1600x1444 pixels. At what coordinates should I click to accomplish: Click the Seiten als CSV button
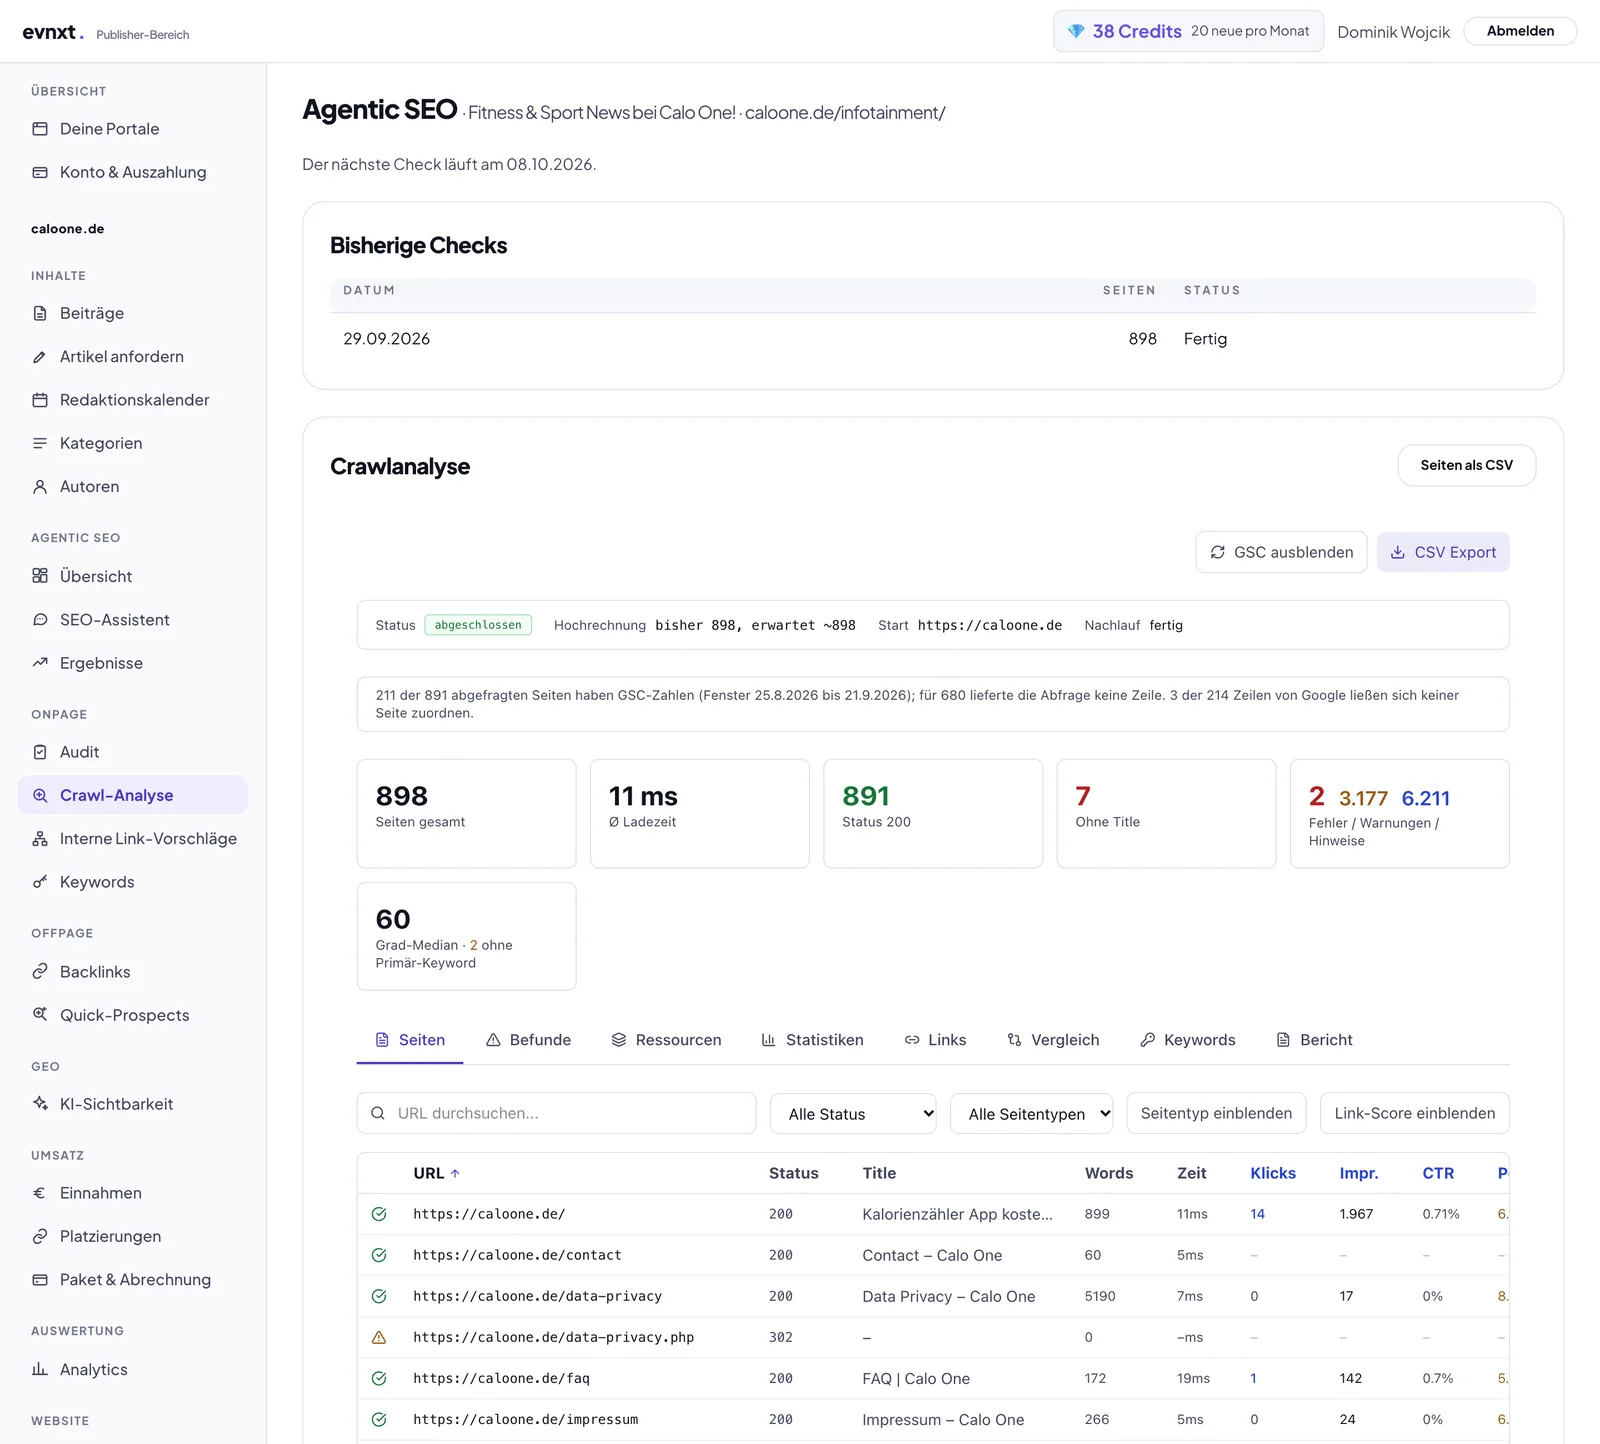coord(1466,465)
